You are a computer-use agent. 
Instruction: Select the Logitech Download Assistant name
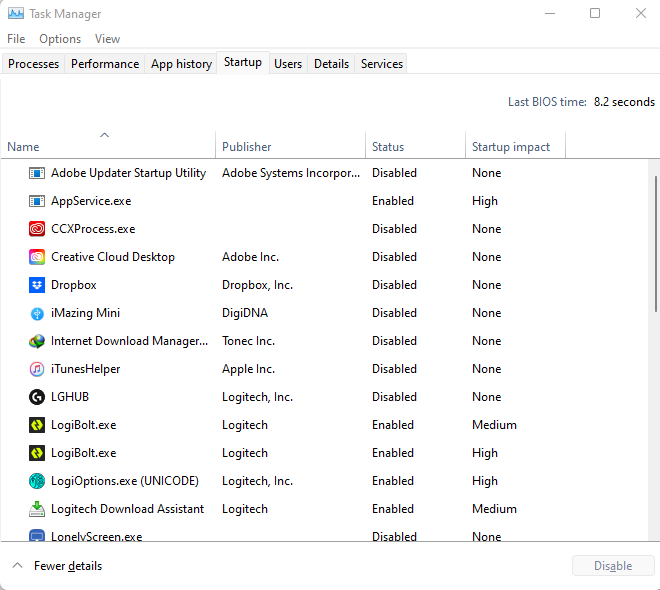(128, 509)
